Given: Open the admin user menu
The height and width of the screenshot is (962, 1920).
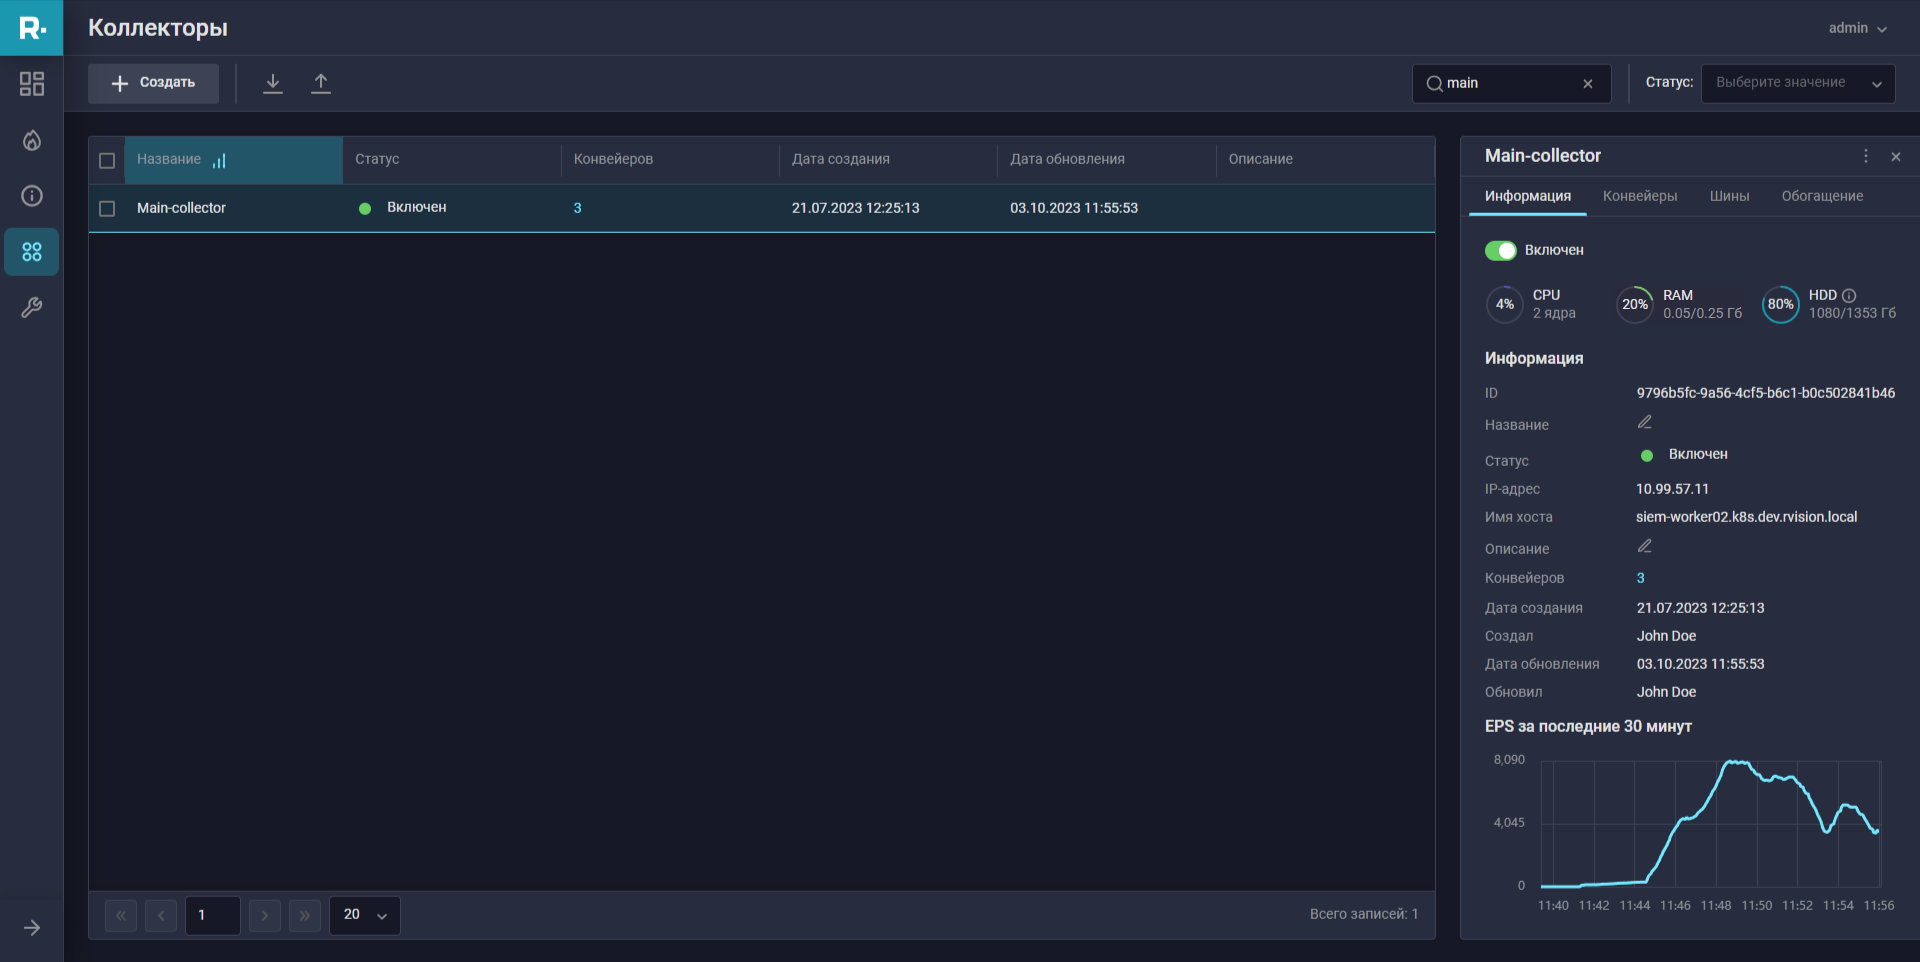Looking at the screenshot, I should [x=1857, y=28].
